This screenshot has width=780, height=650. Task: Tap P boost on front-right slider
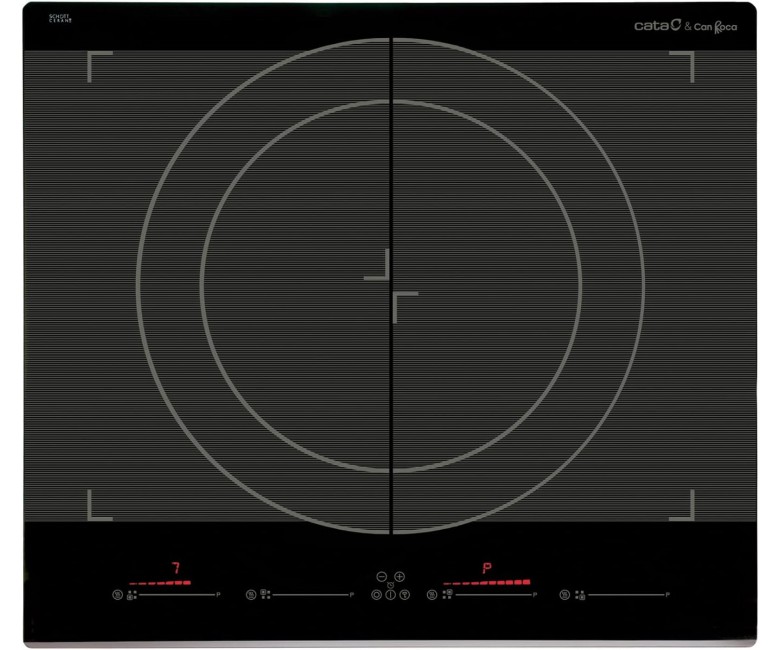pos(668,595)
